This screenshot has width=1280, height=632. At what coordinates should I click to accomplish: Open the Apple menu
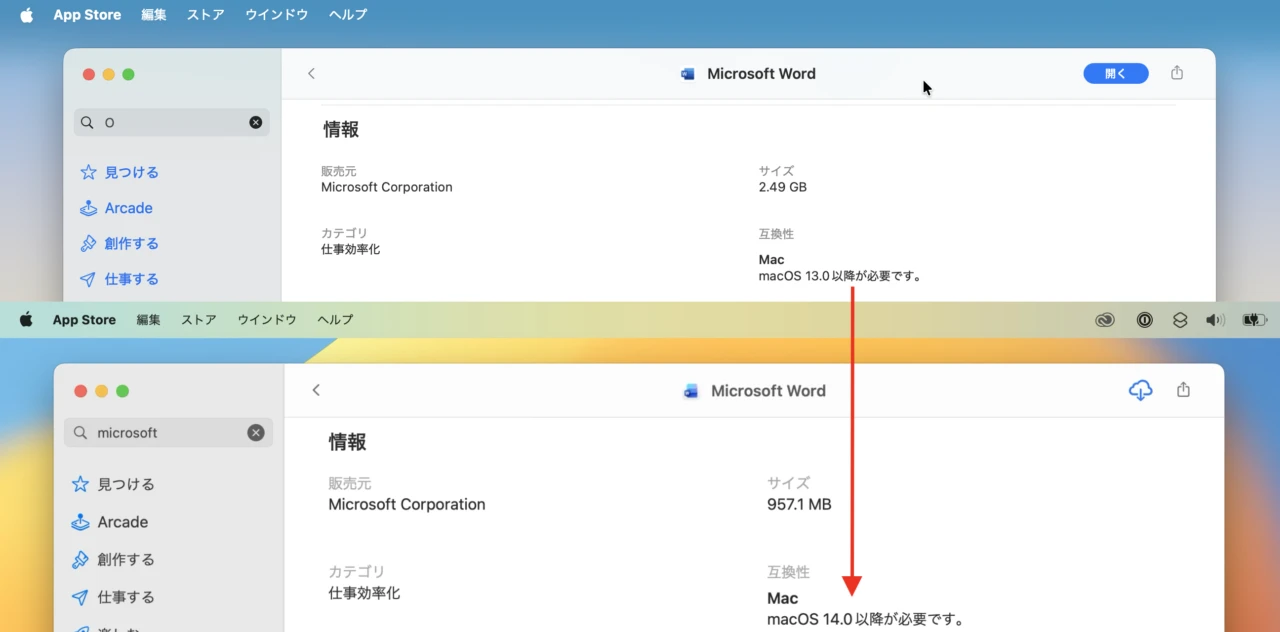pyautogui.click(x=25, y=14)
